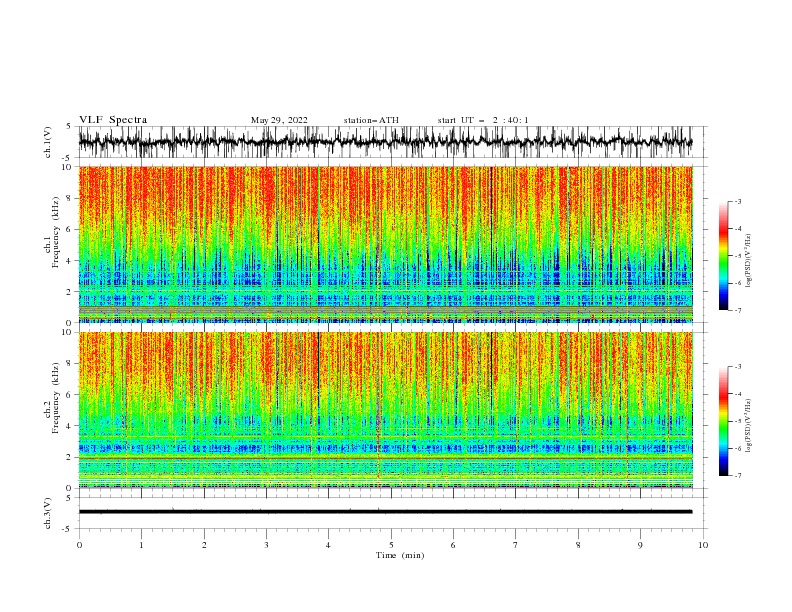Select the "start UT = 2 :40: 1" text
Screen dimensions: 792x612
pos(483,120)
